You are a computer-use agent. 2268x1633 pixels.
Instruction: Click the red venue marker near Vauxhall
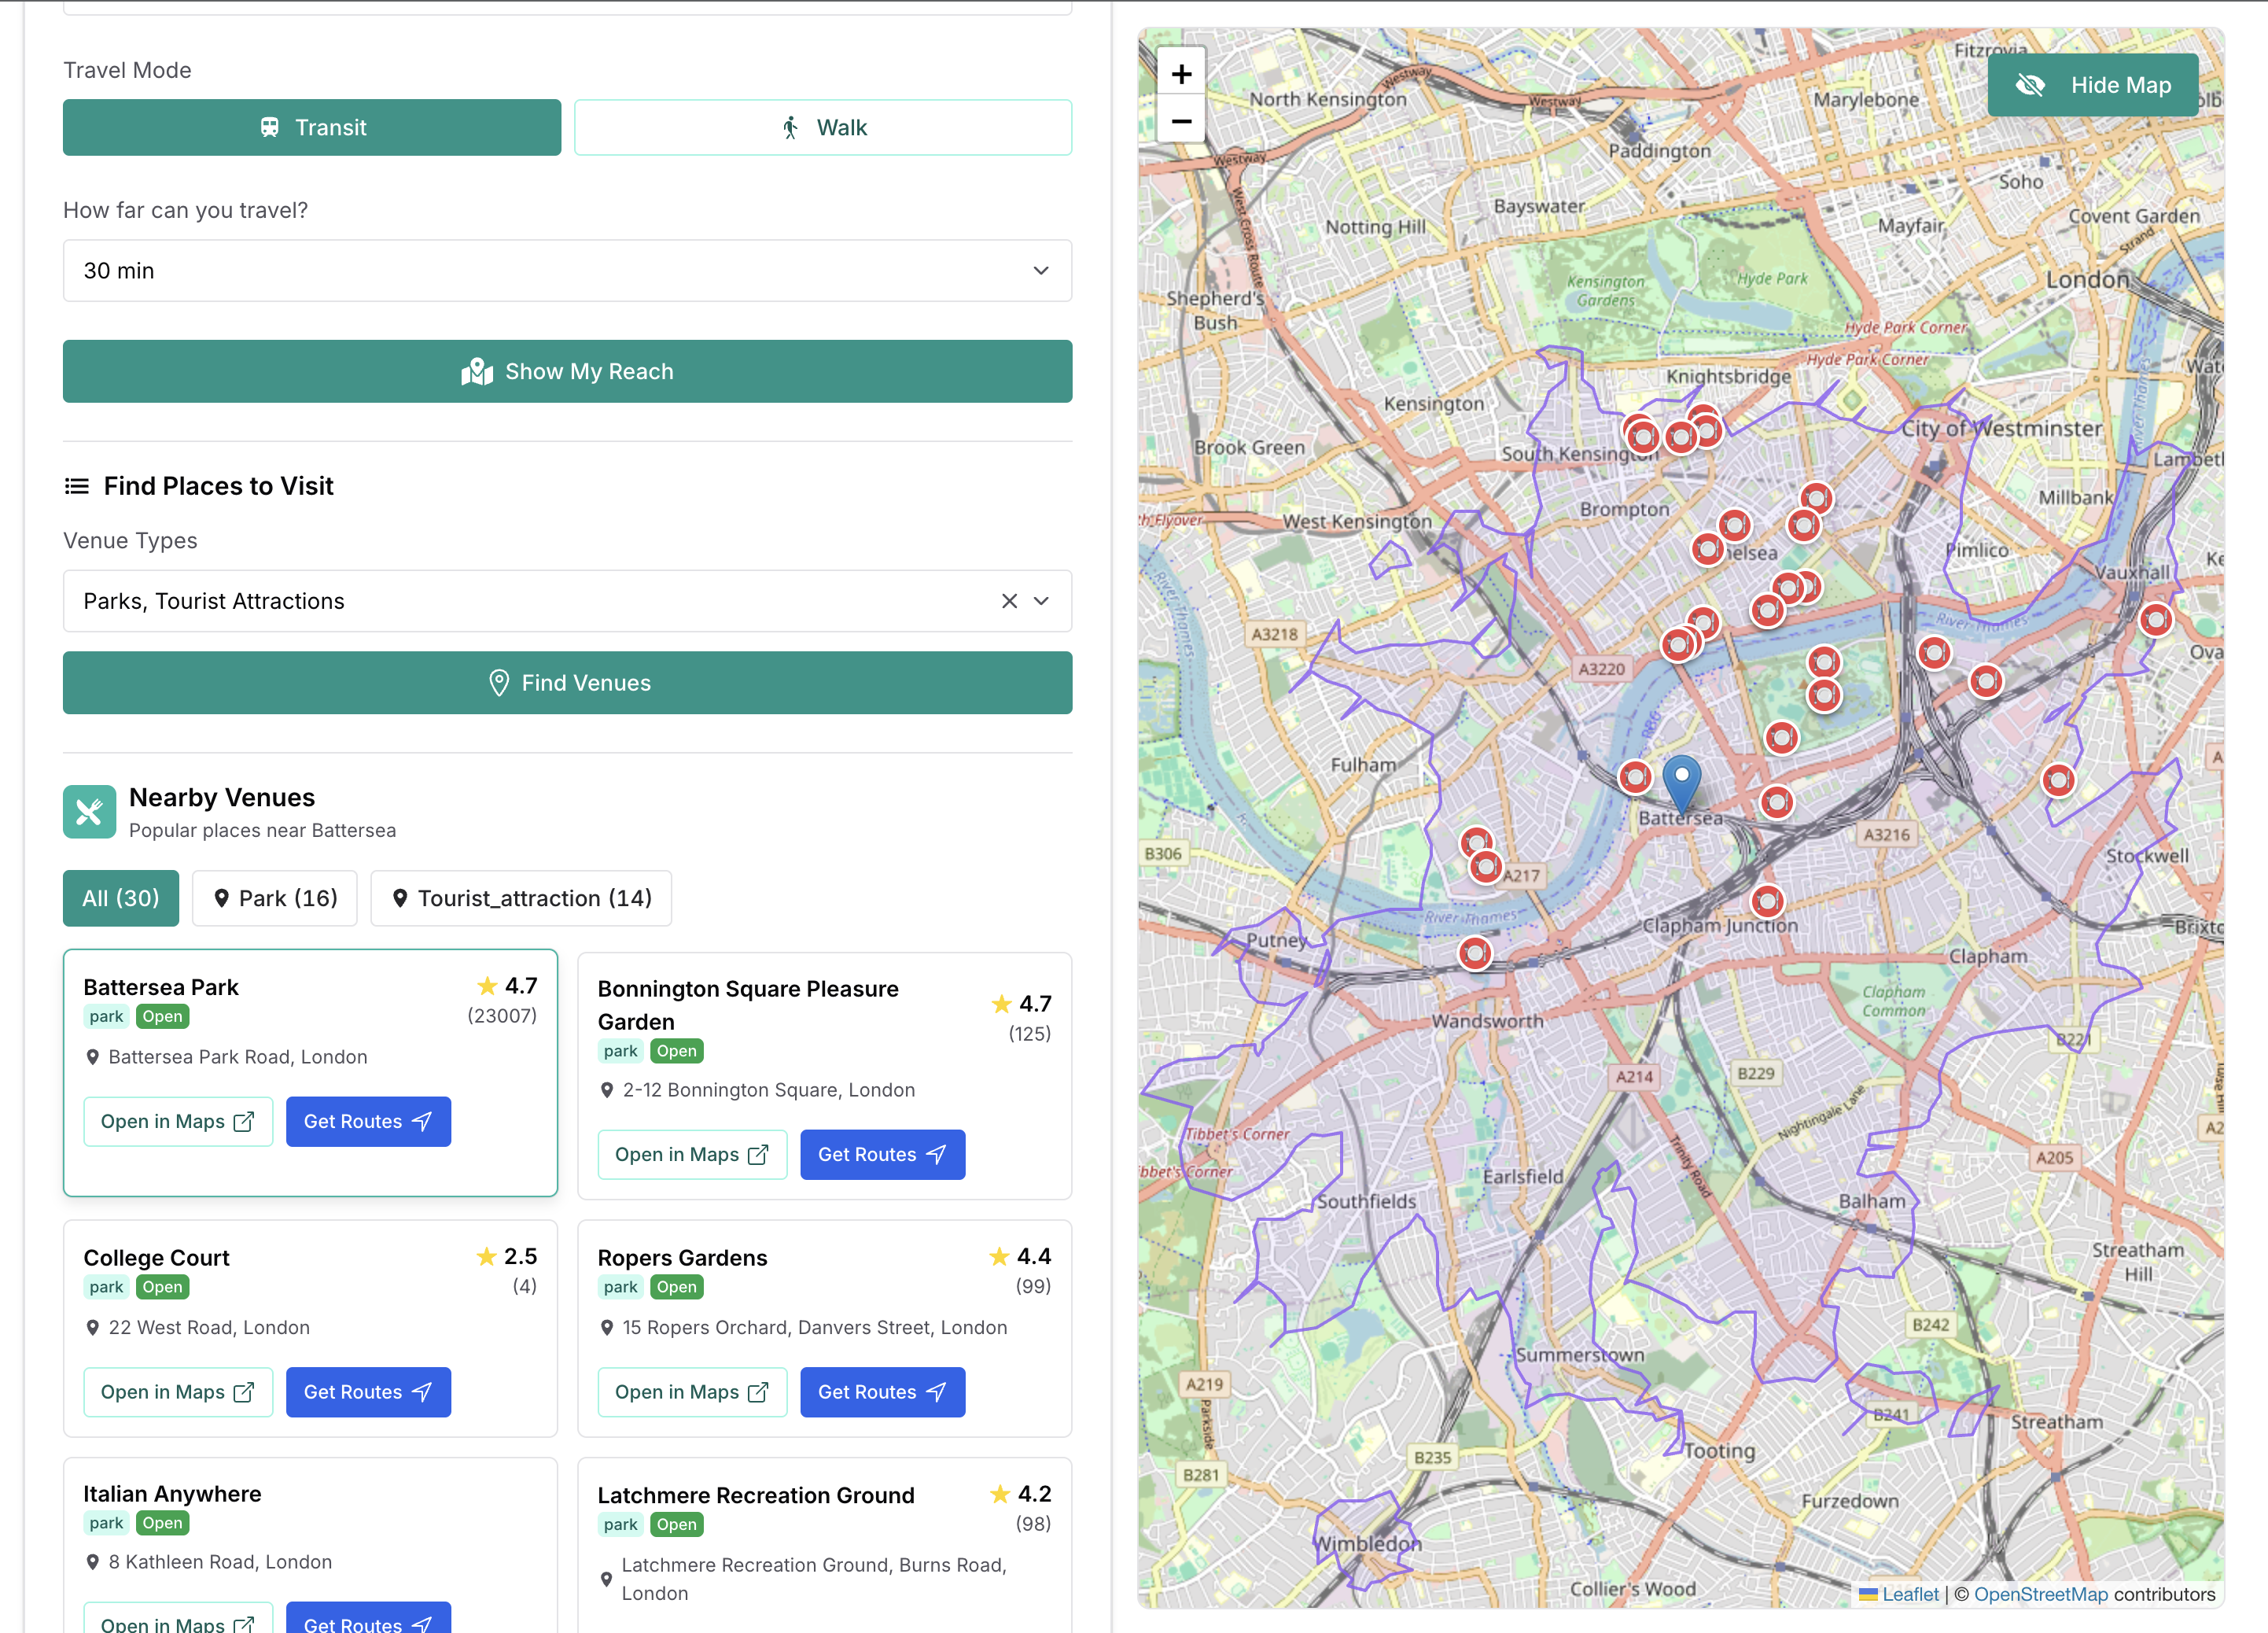coord(2155,621)
